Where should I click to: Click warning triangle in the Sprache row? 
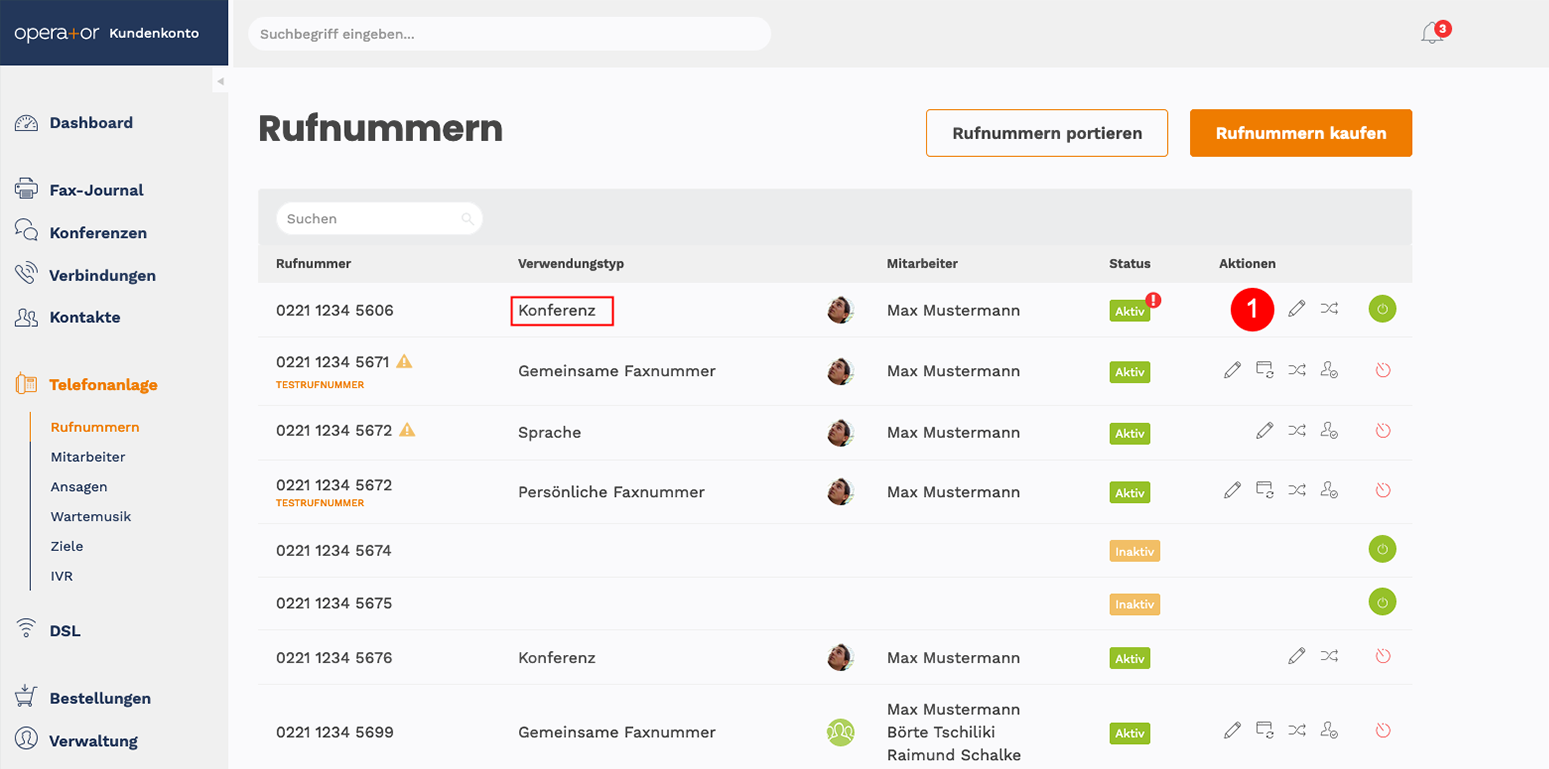[407, 429]
